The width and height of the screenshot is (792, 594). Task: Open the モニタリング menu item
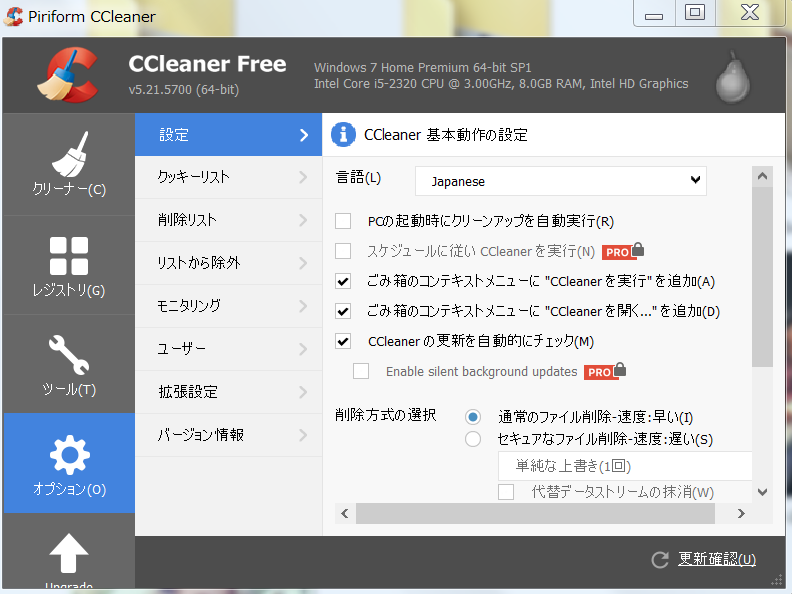coord(228,306)
